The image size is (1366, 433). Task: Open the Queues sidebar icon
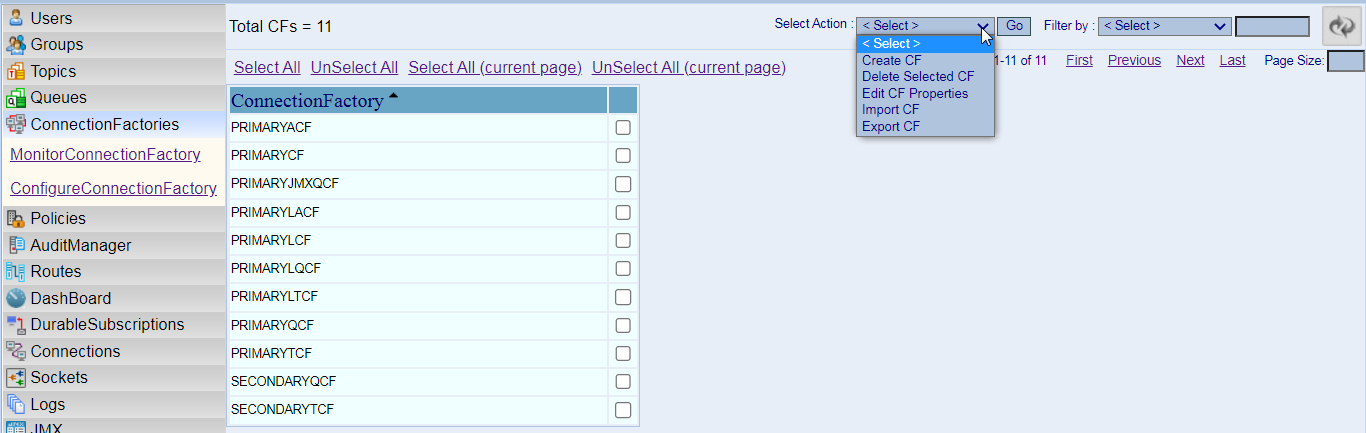[15, 97]
